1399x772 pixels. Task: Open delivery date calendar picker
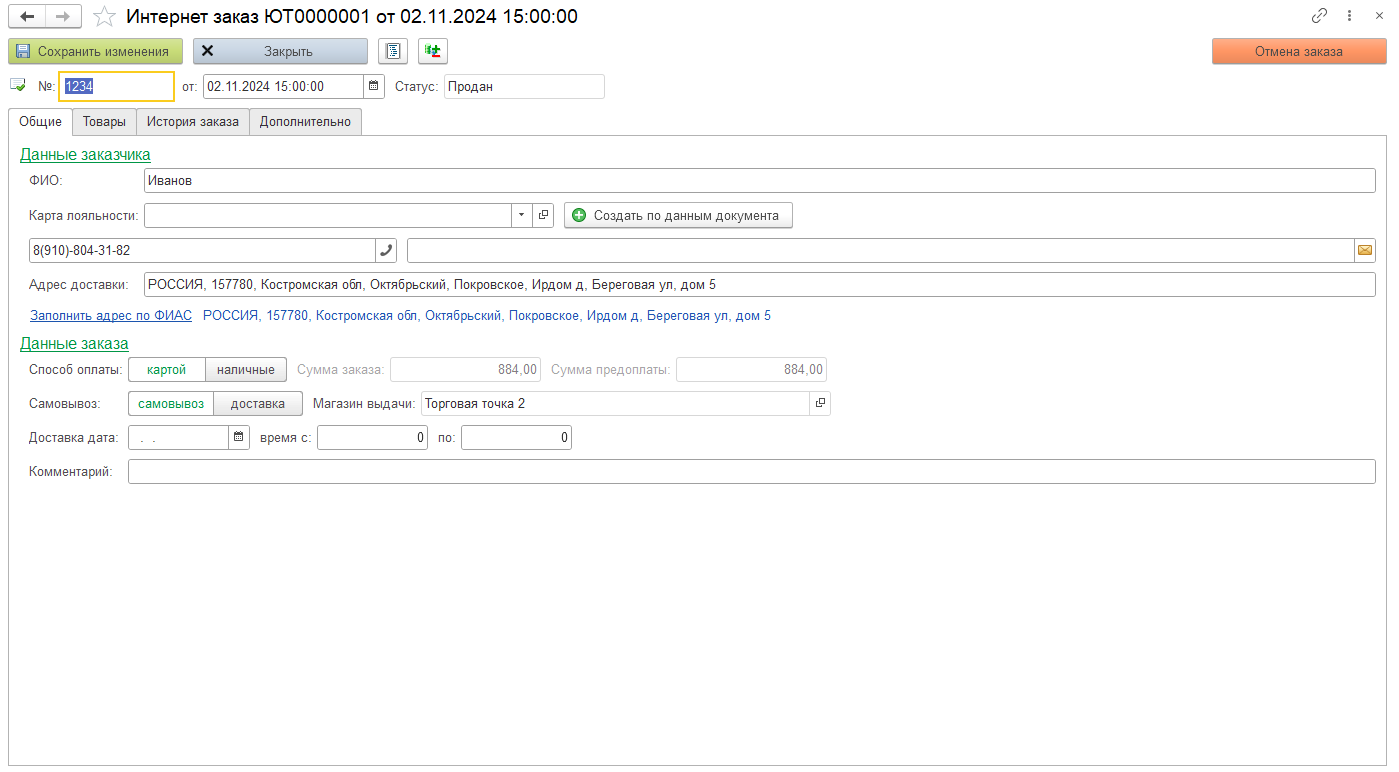click(239, 437)
